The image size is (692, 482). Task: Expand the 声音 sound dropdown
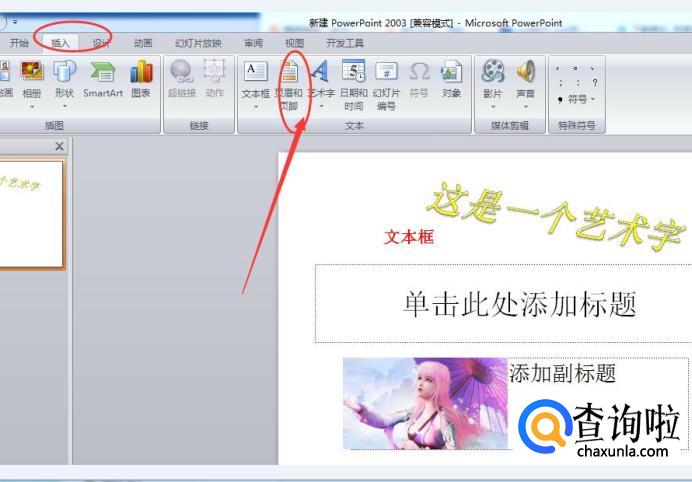click(525, 106)
